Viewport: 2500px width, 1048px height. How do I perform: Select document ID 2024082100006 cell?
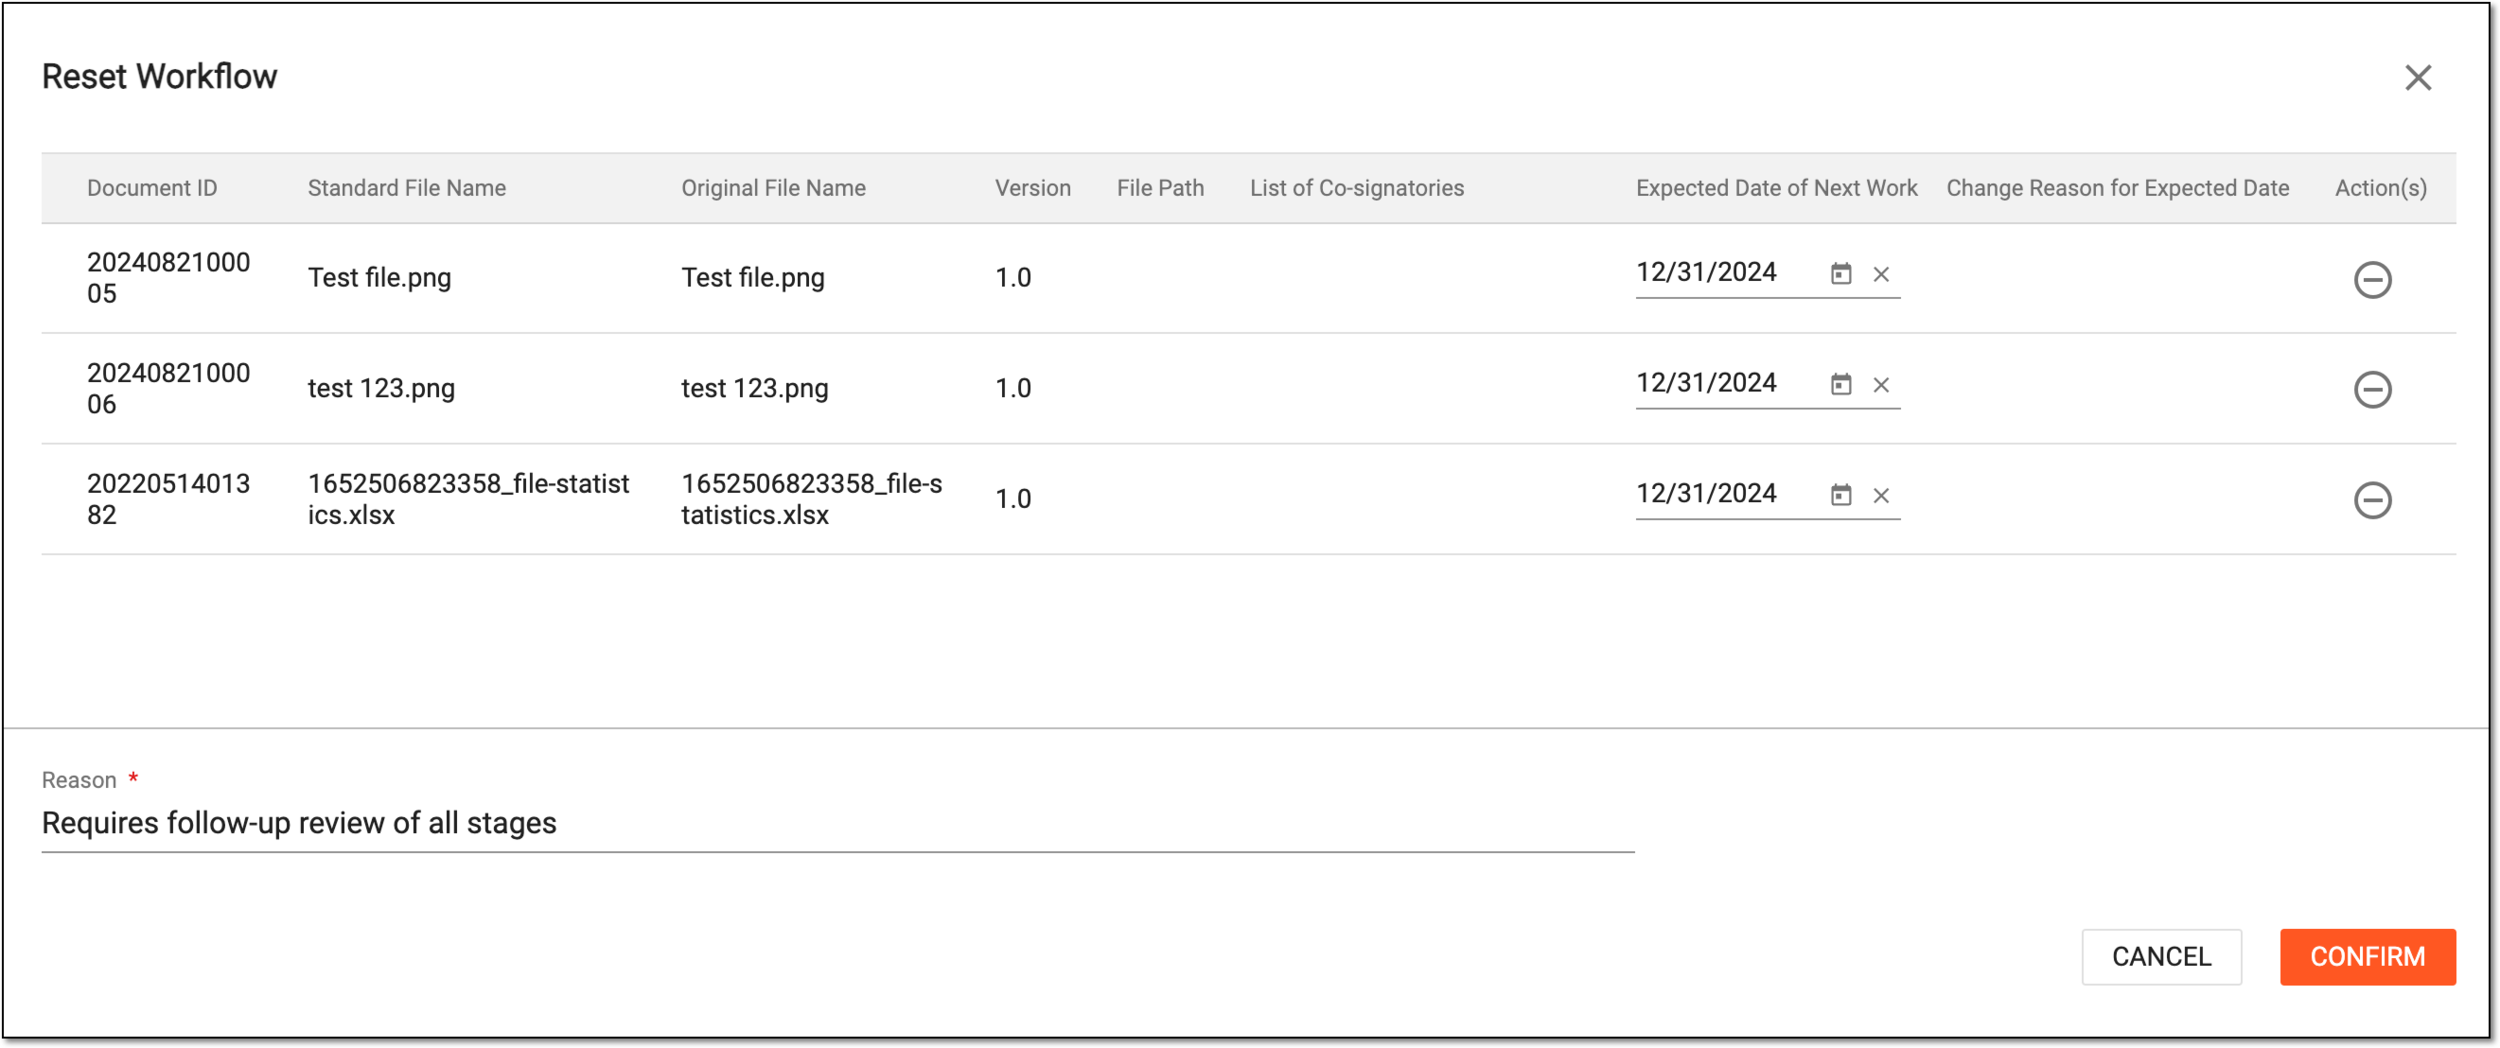point(168,388)
